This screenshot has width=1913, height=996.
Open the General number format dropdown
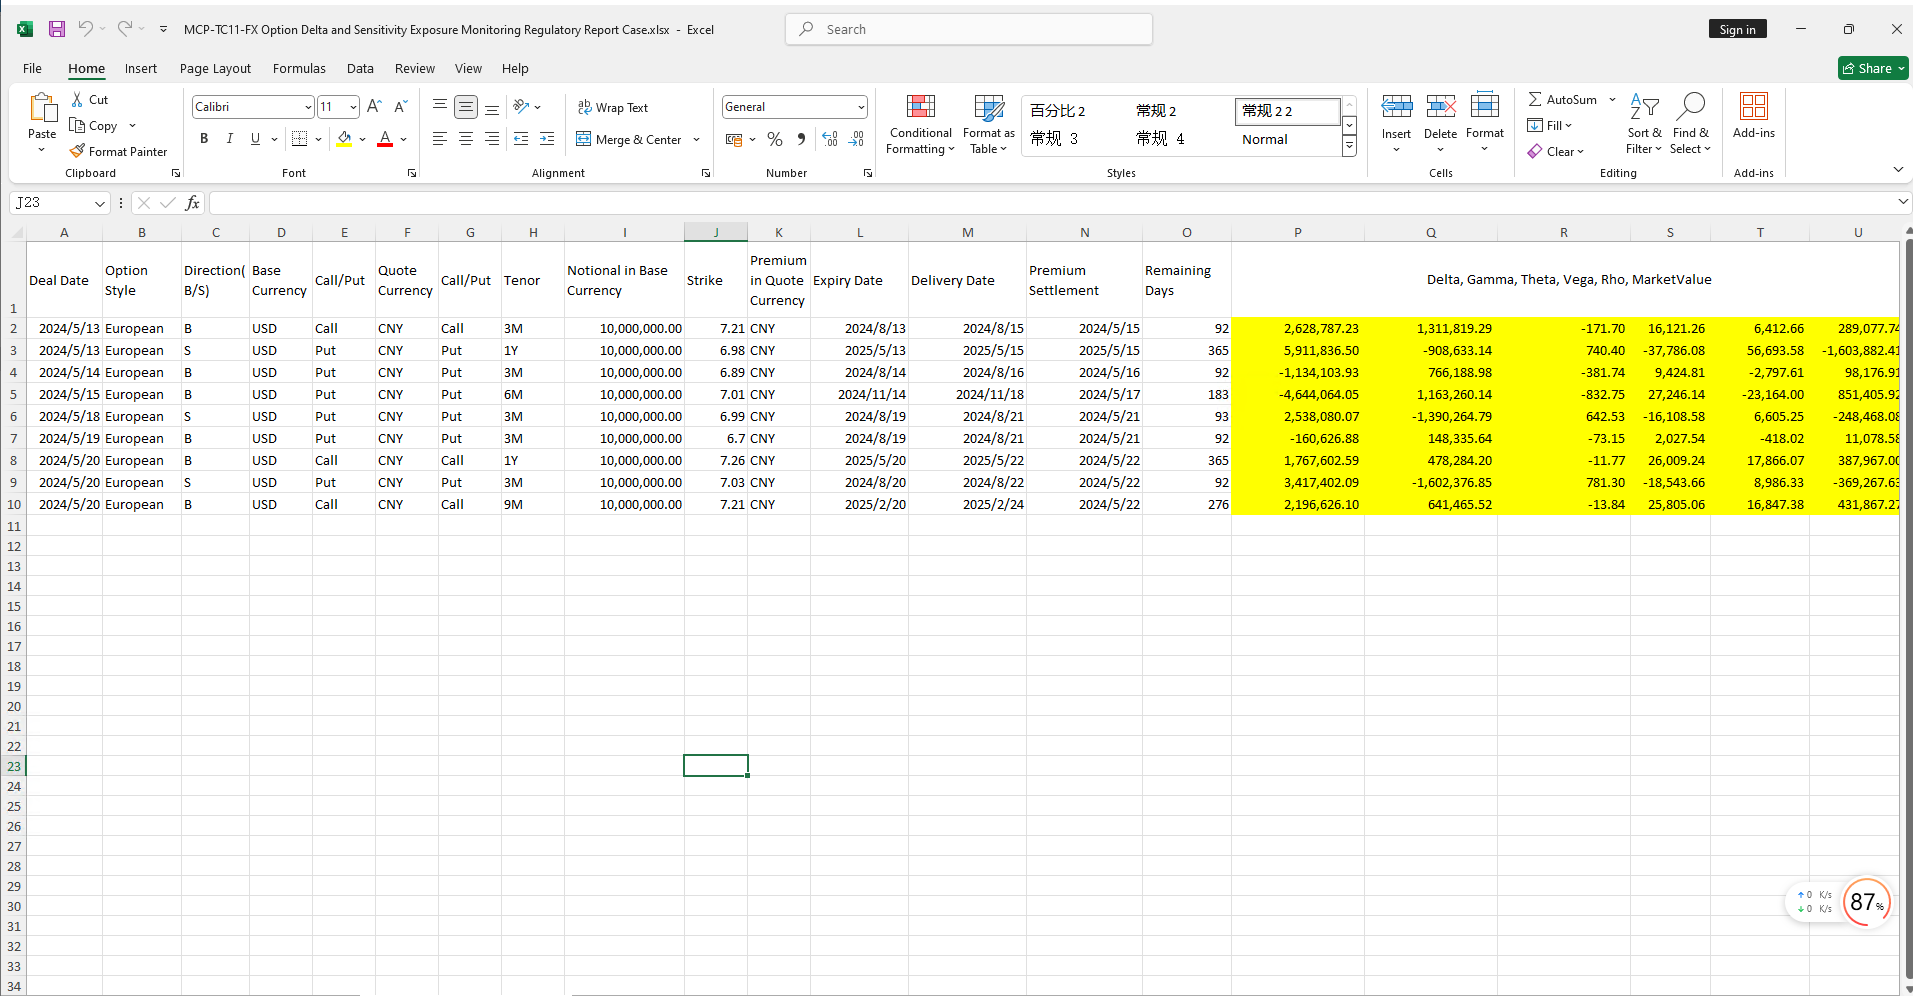(860, 107)
